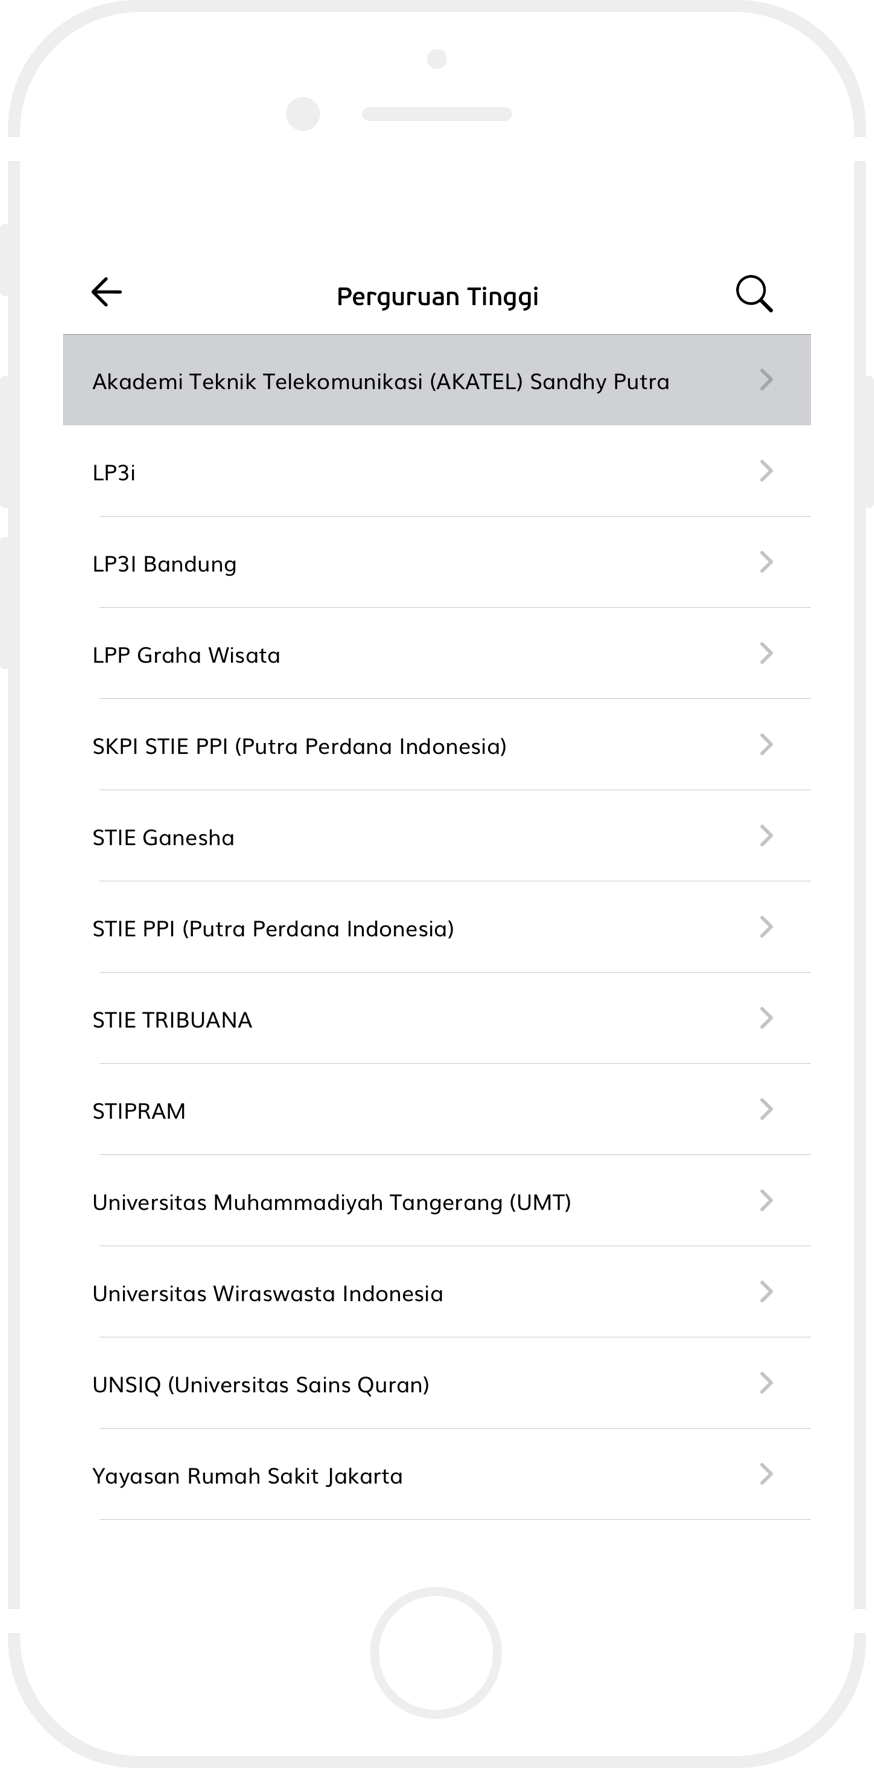Screen dimensions: 874x1768
Task: Choose Universitas Muhammadiyah Tangerang (UMT)
Action: [x=332, y=1202]
